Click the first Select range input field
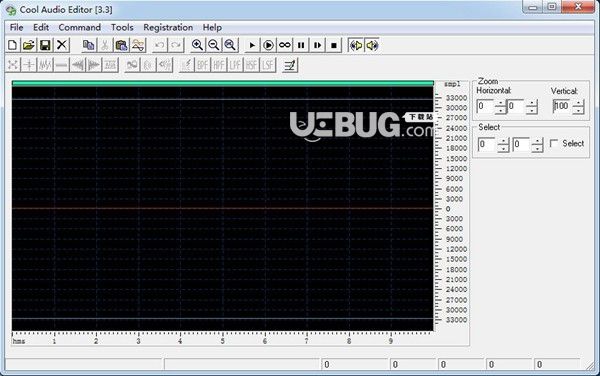Viewport: 600px width, 376px height. tap(487, 144)
